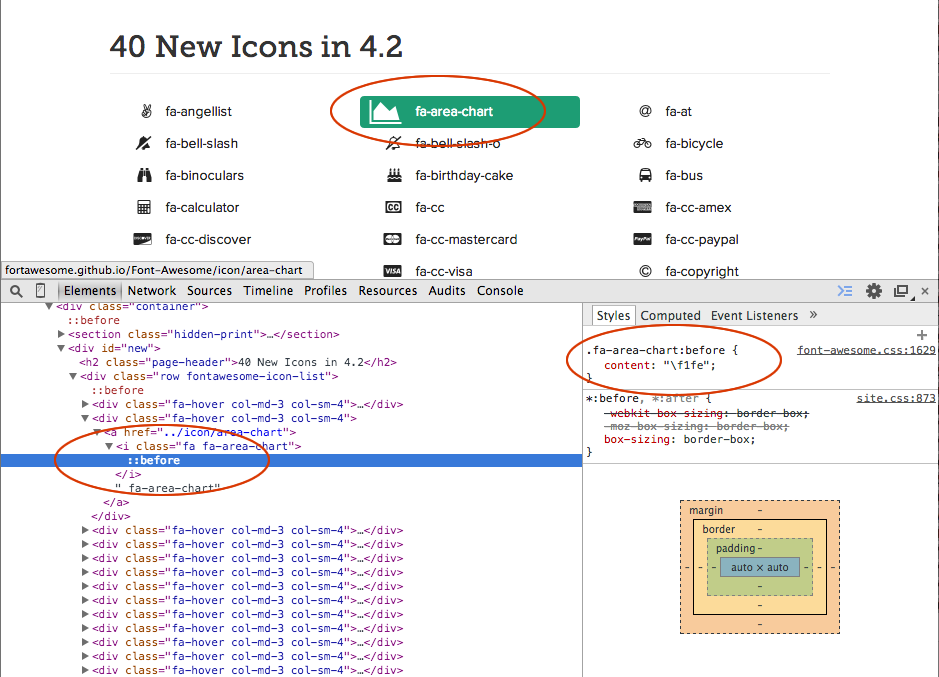Screen dimensions: 939x677
Task: Collapse the div id="new" node
Action: 62,348
